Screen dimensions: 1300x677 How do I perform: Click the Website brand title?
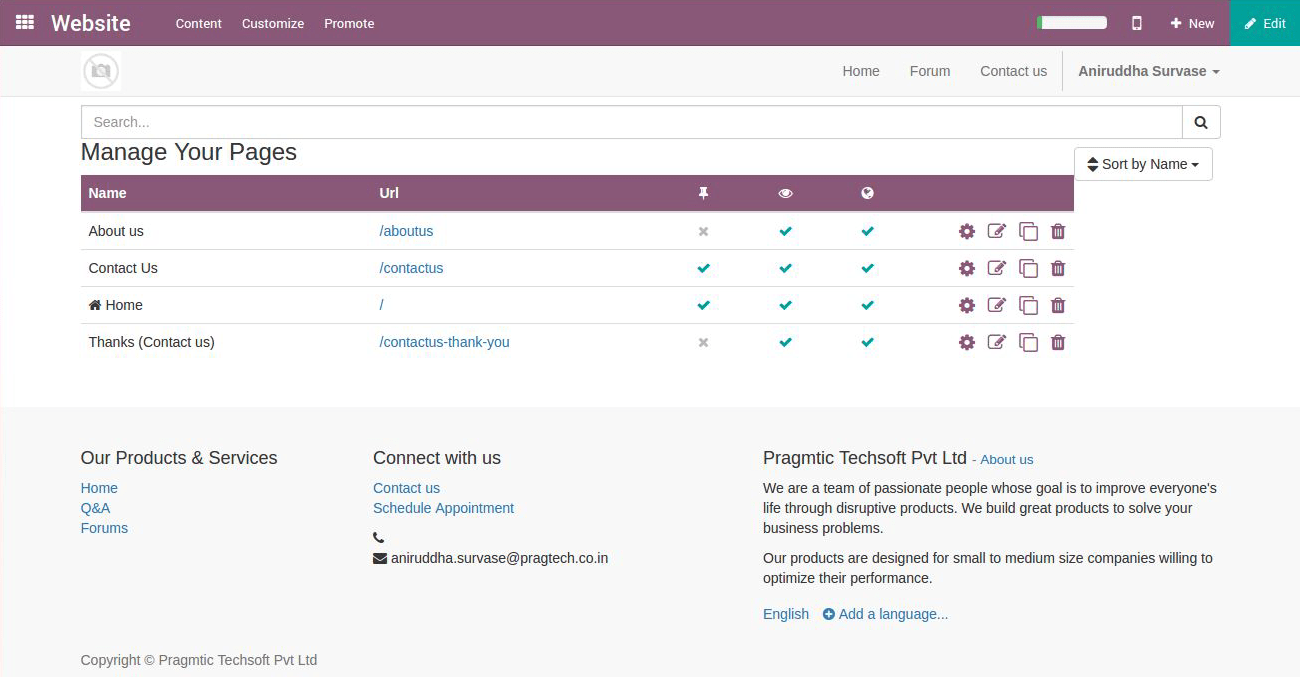click(x=91, y=23)
